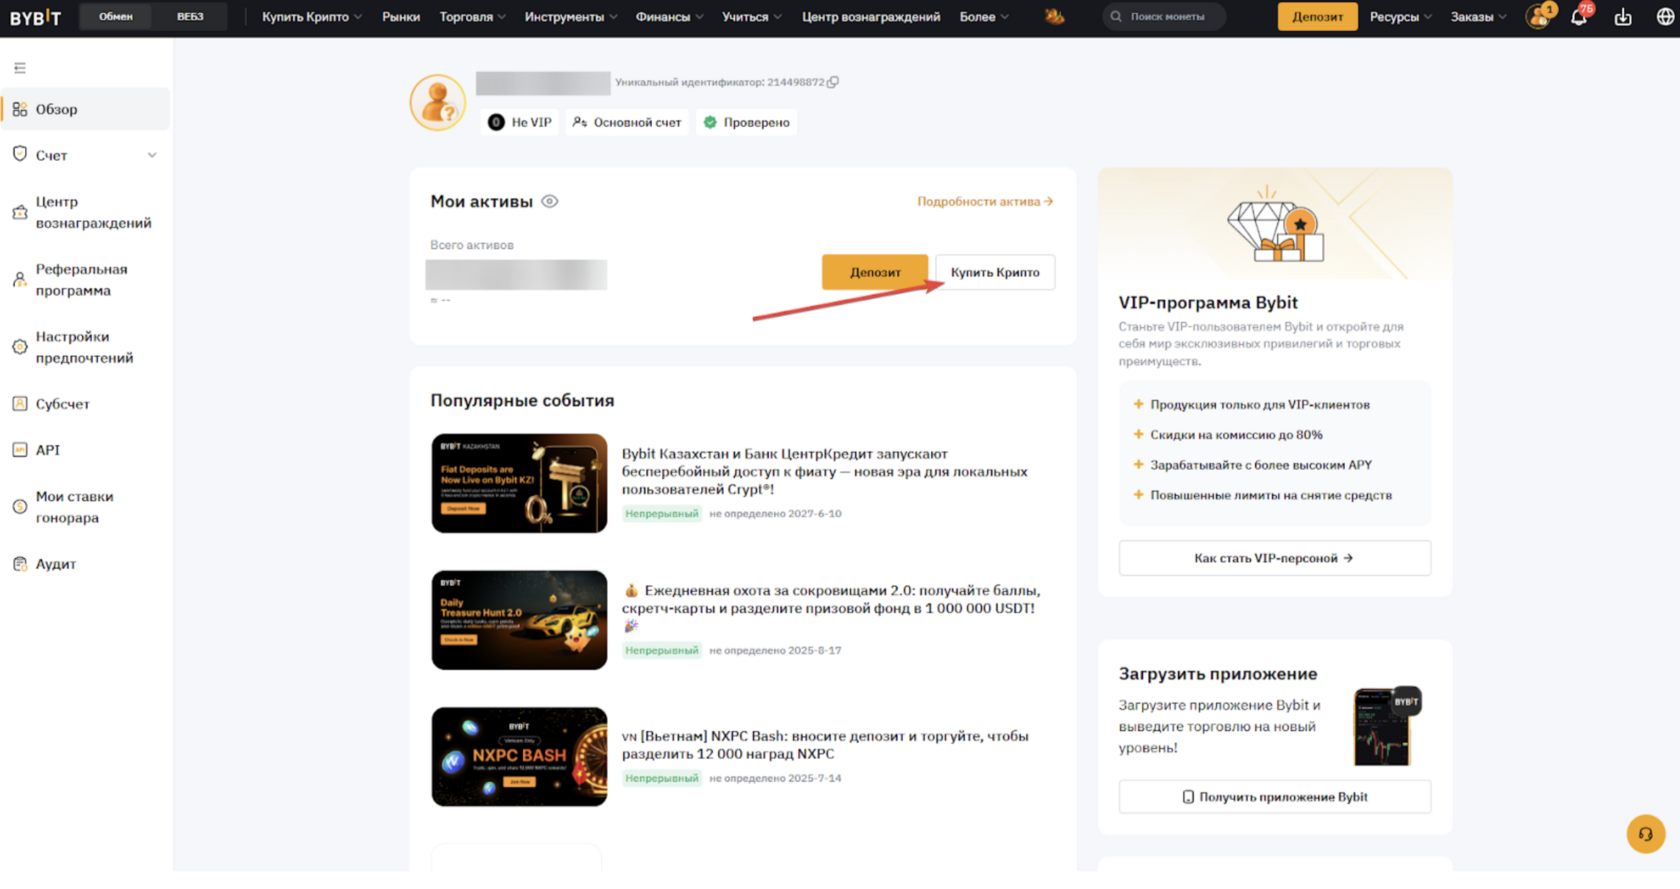Click 'Продукция только для VIP-клиентов' text

pyautogui.click(x=1260, y=405)
